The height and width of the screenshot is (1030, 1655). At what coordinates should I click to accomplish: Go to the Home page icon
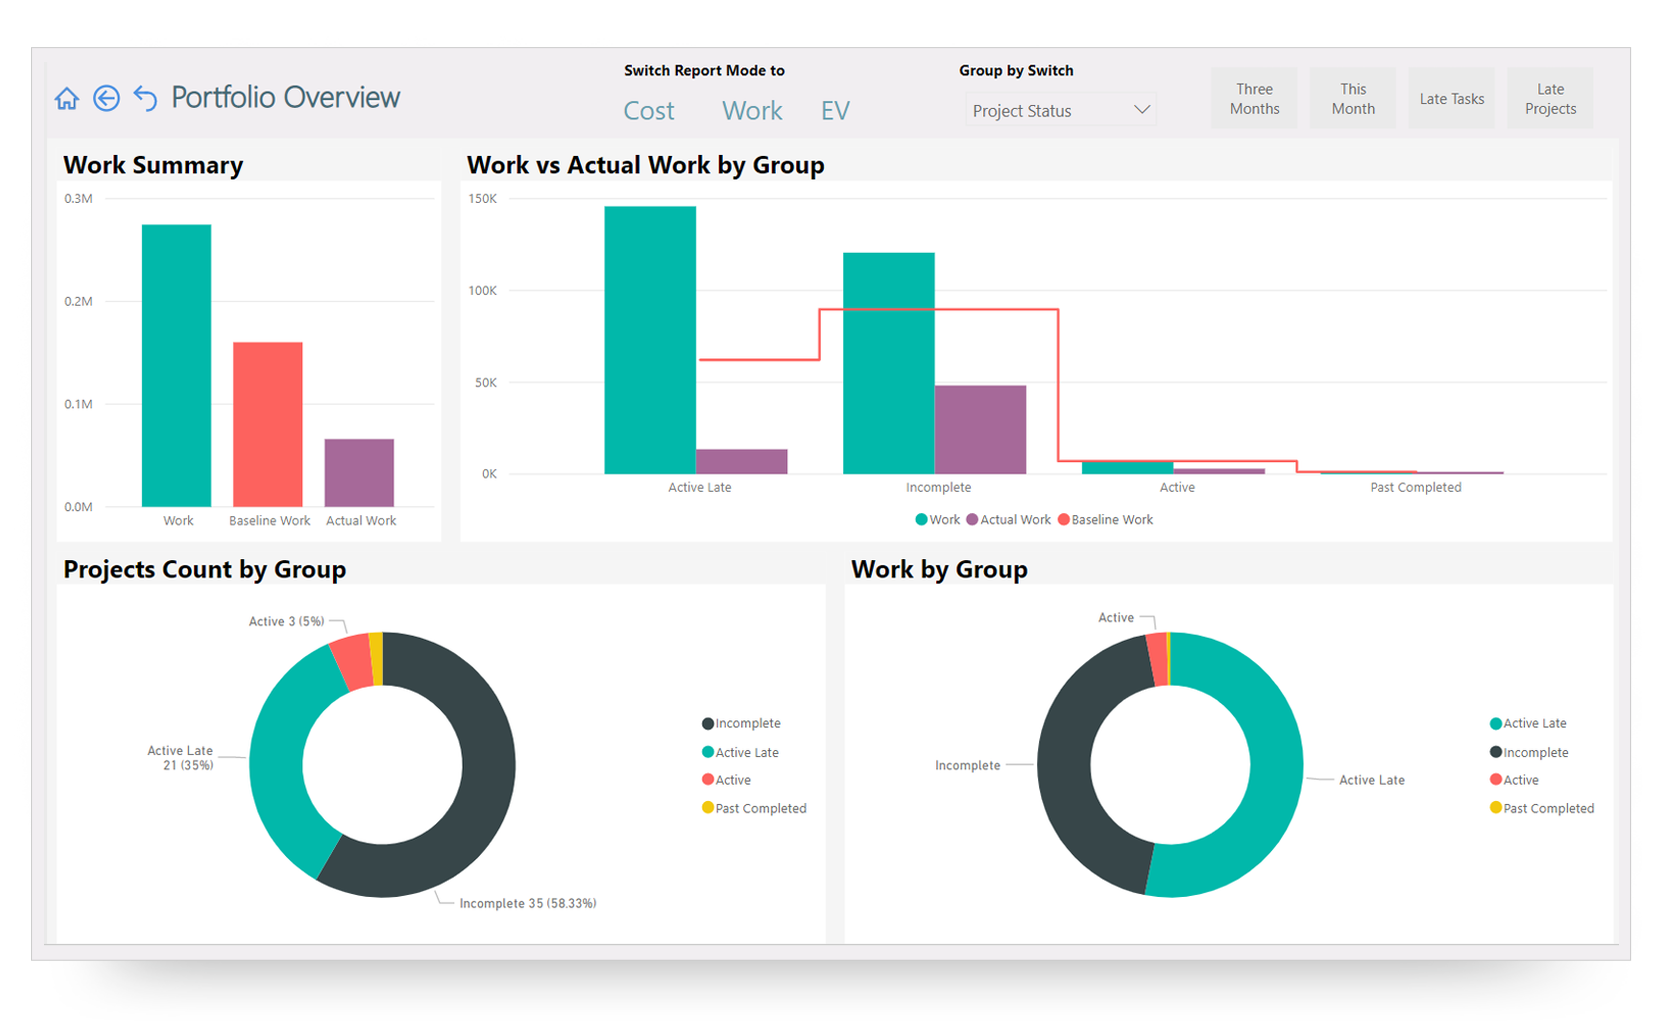coord(67,98)
